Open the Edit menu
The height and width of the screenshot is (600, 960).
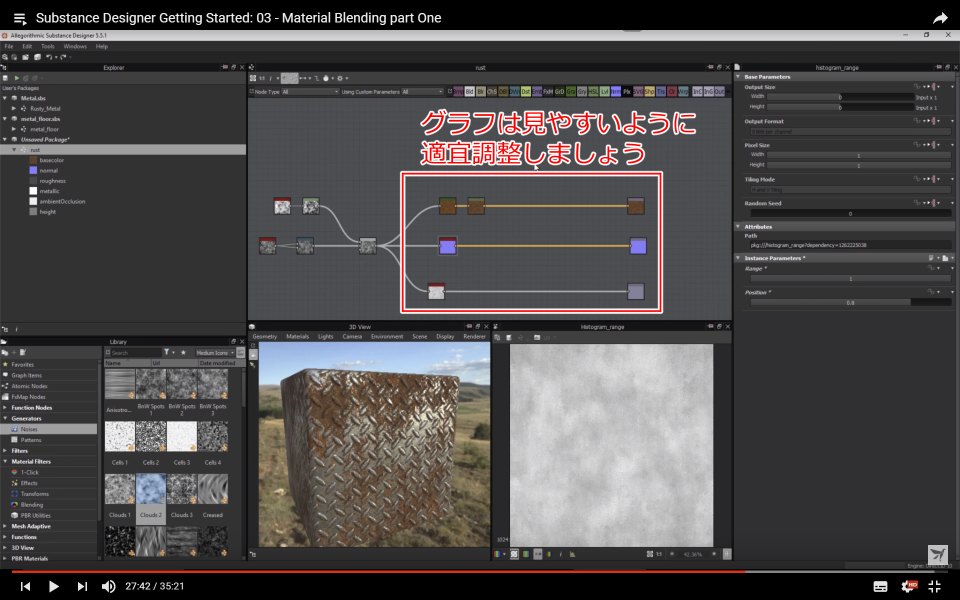click(x=27, y=47)
